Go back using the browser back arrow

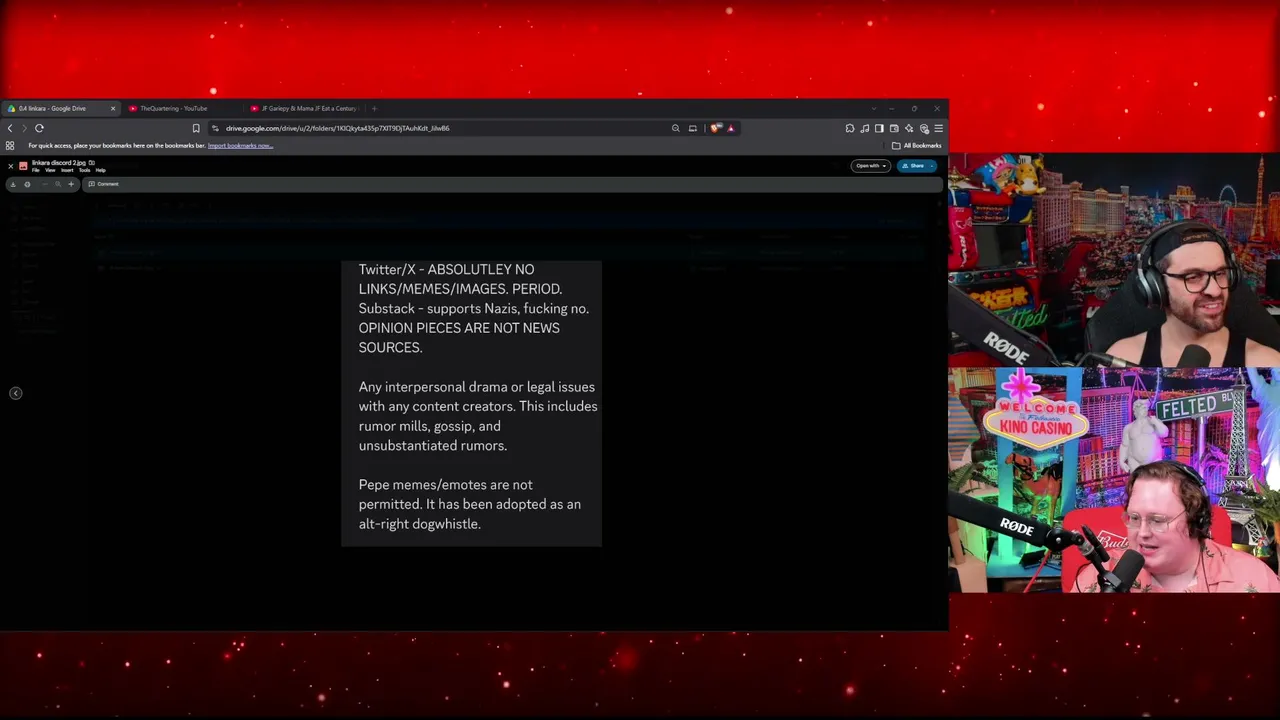coord(10,128)
